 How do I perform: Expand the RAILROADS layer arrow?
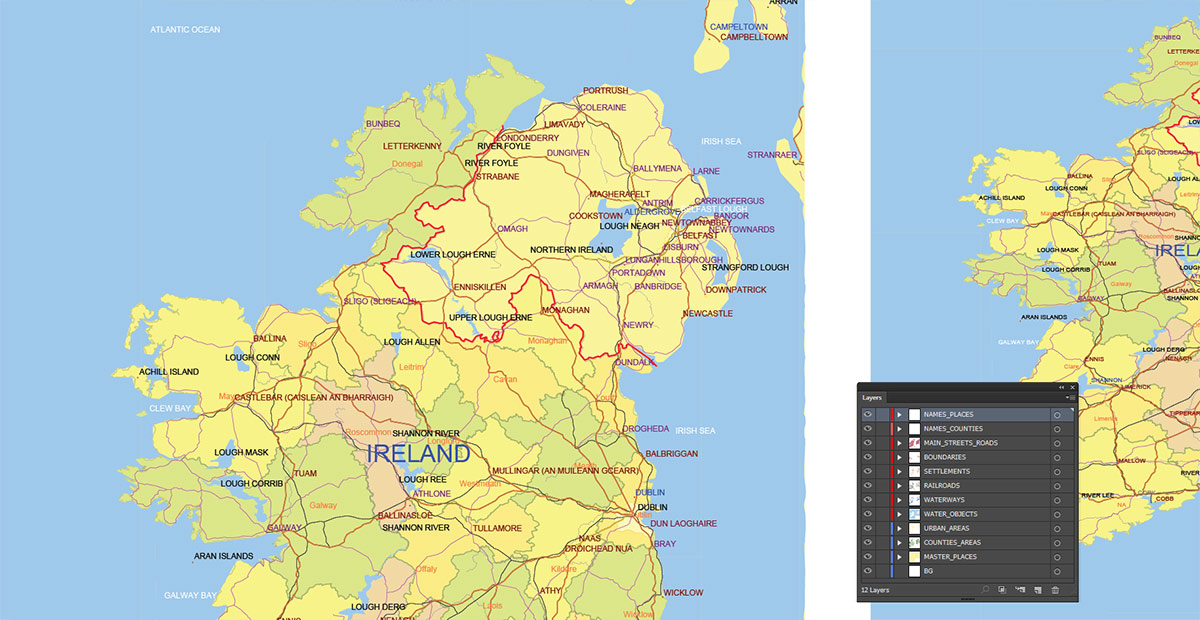(899, 486)
